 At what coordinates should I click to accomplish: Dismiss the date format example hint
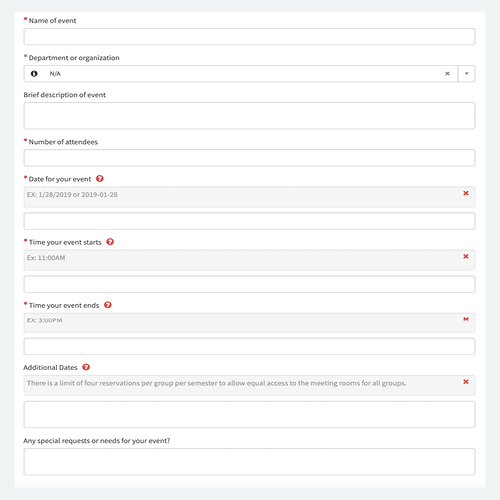point(466,193)
